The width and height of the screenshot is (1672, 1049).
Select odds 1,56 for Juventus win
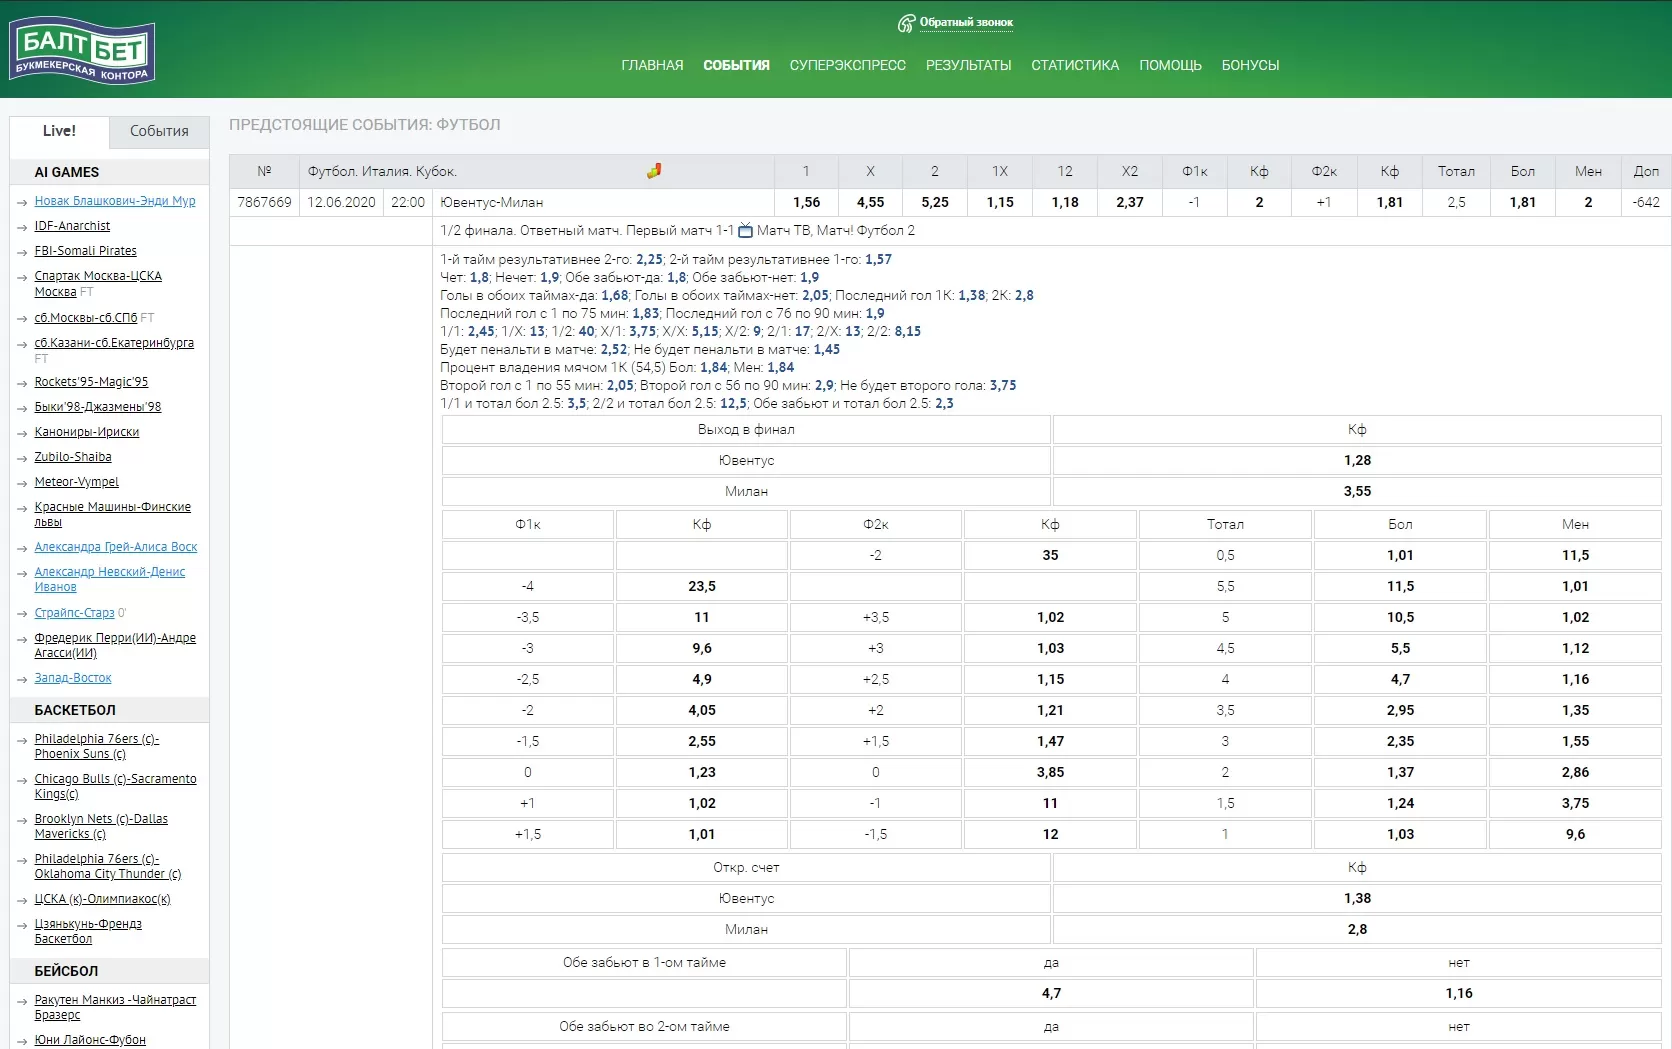pyautogui.click(x=806, y=202)
